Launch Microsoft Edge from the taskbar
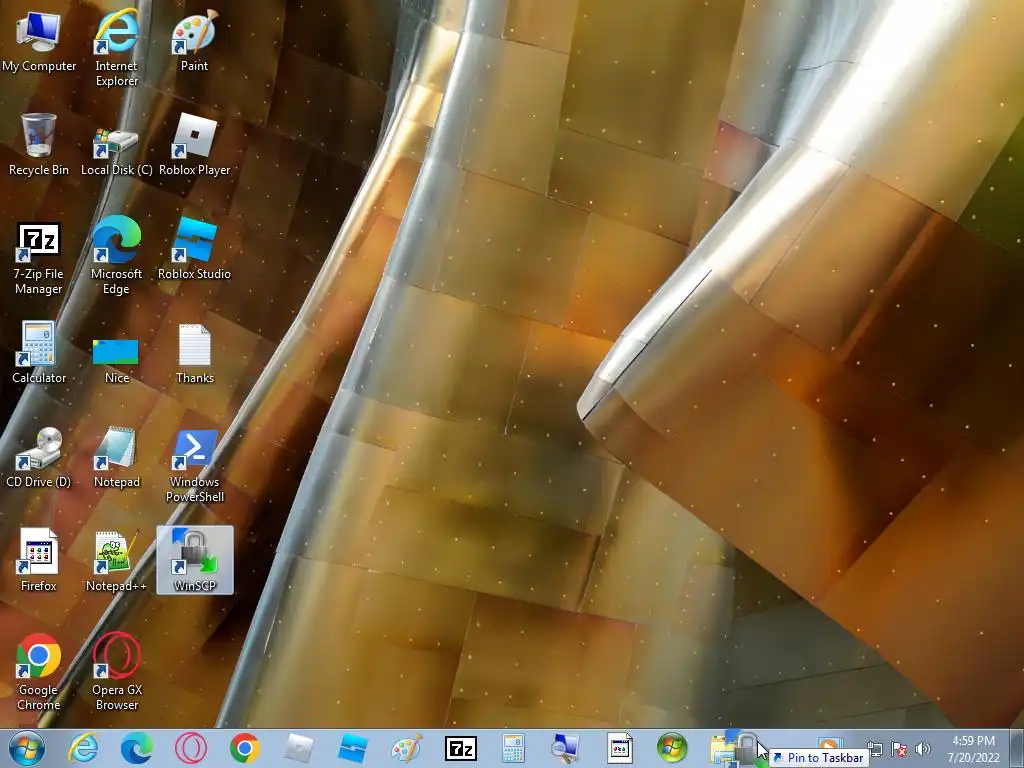 coord(137,748)
